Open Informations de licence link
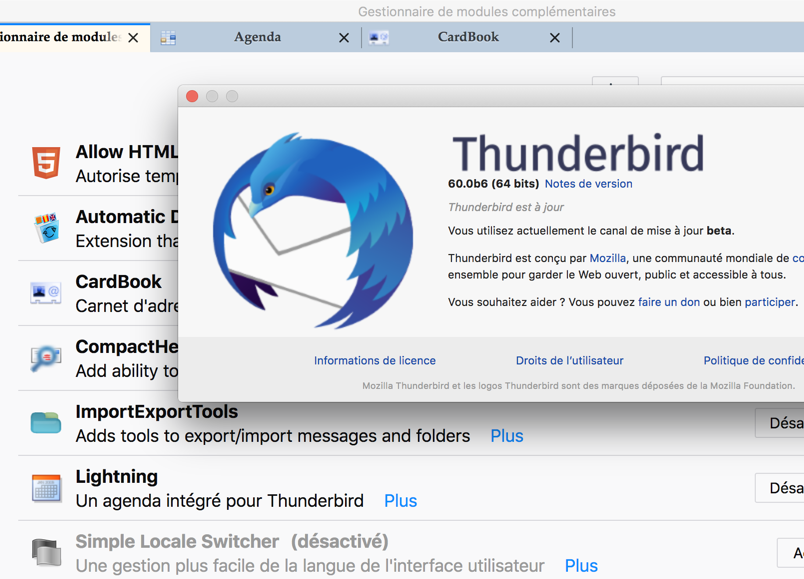 tap(375, 361)
